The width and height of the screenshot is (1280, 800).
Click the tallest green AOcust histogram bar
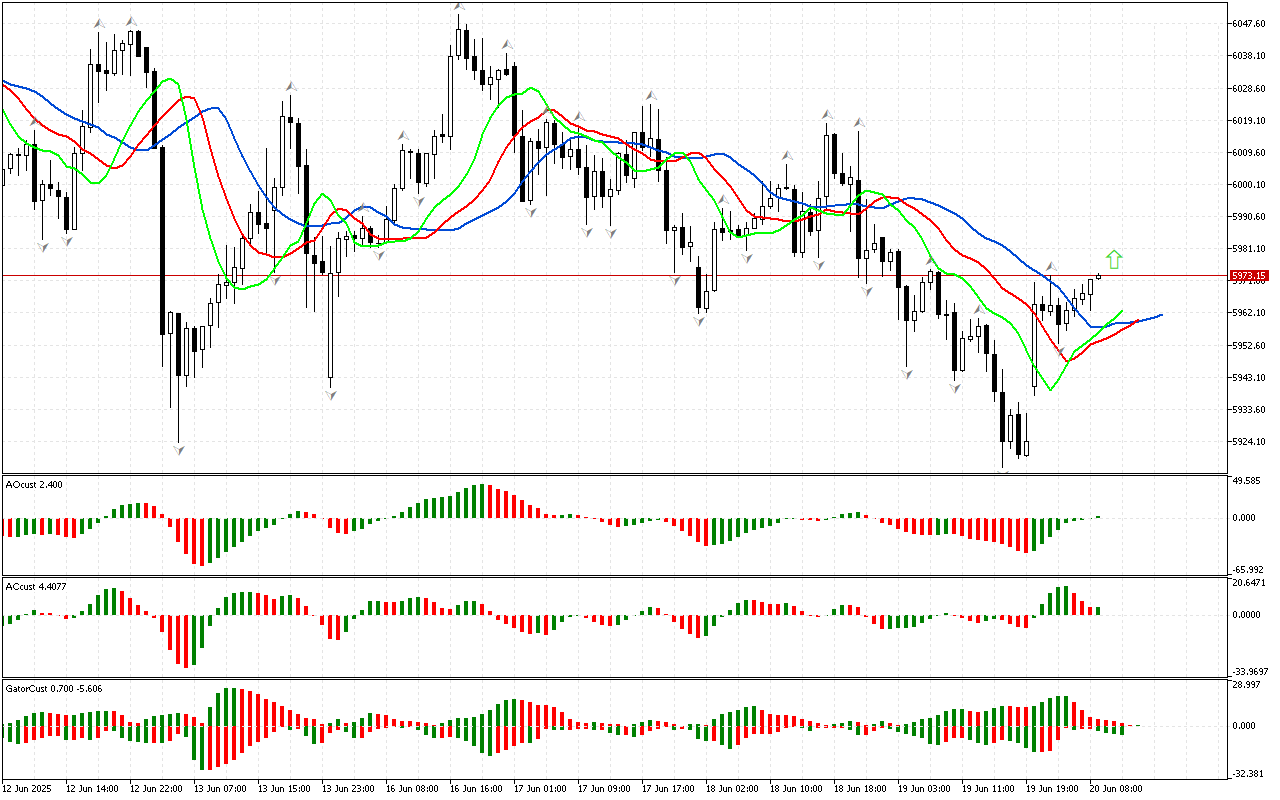pyautogui.click(x=482, y=501)
